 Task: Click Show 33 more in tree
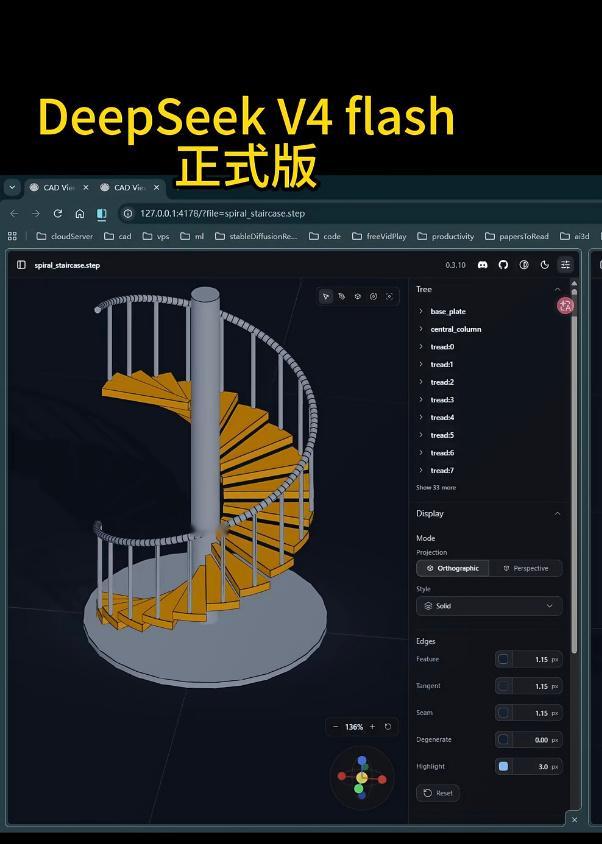pyautogui.click(x=436, y=487)
